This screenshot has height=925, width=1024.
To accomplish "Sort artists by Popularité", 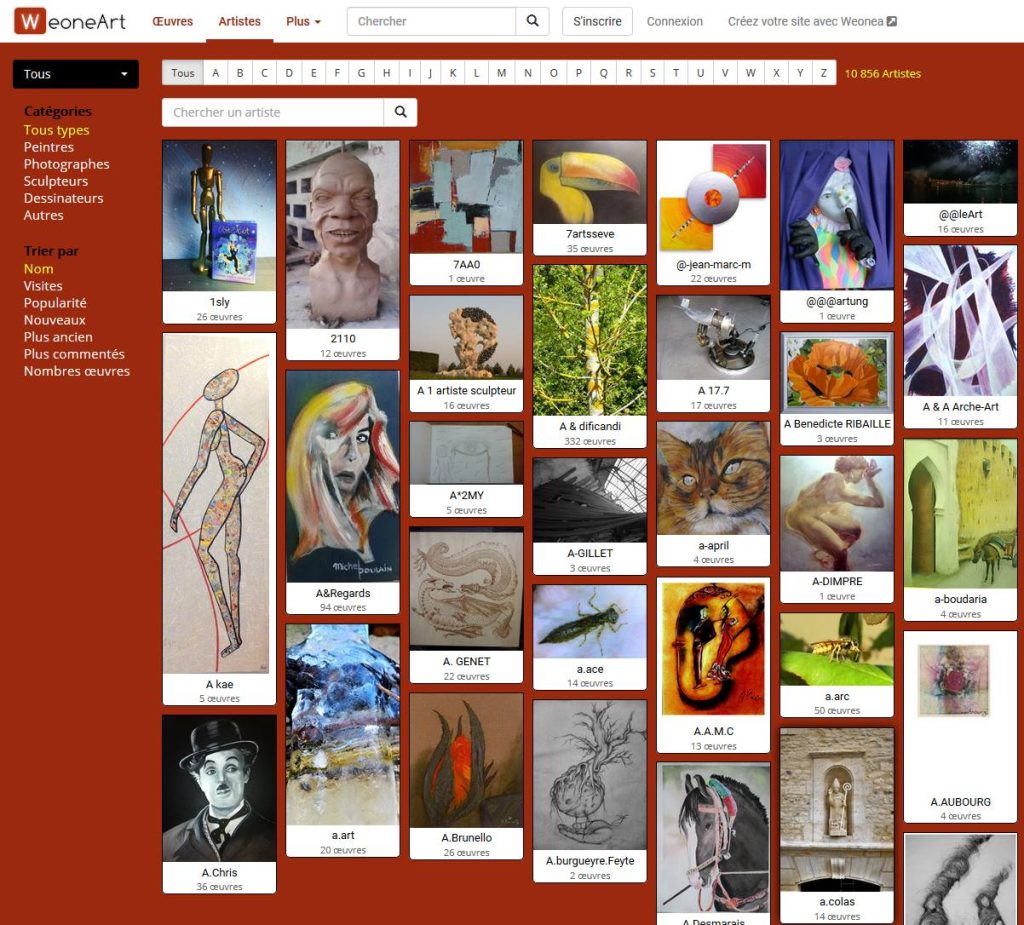I will (55, 303).
